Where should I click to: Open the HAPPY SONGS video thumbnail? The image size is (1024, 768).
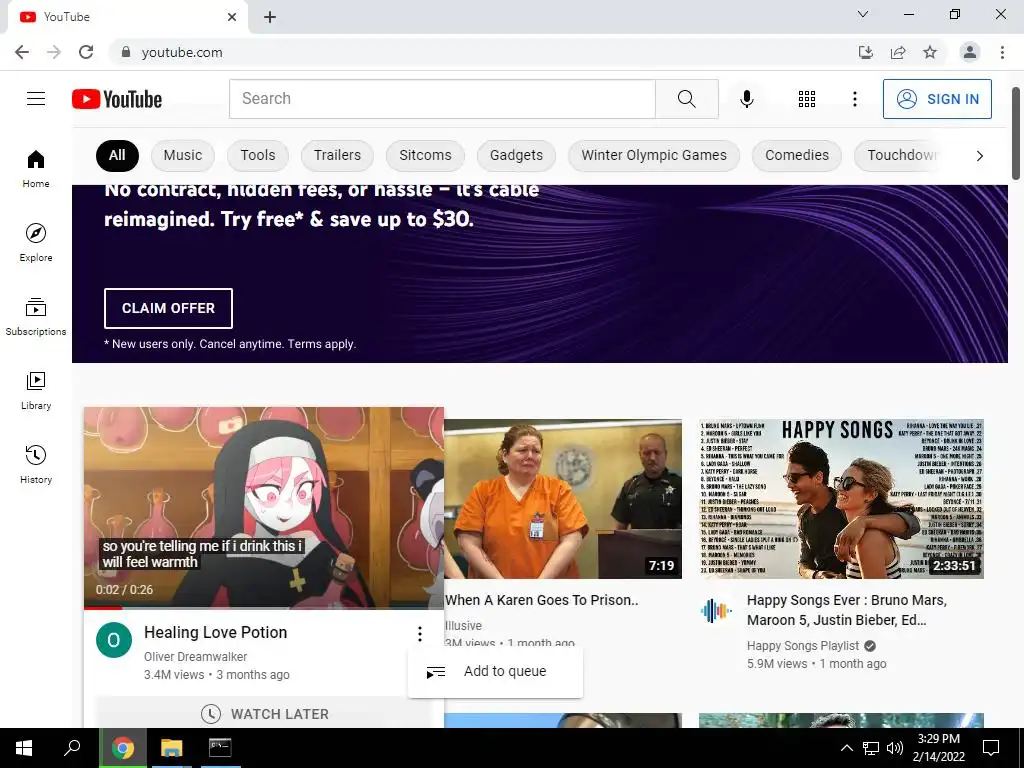tap(841, 499)
